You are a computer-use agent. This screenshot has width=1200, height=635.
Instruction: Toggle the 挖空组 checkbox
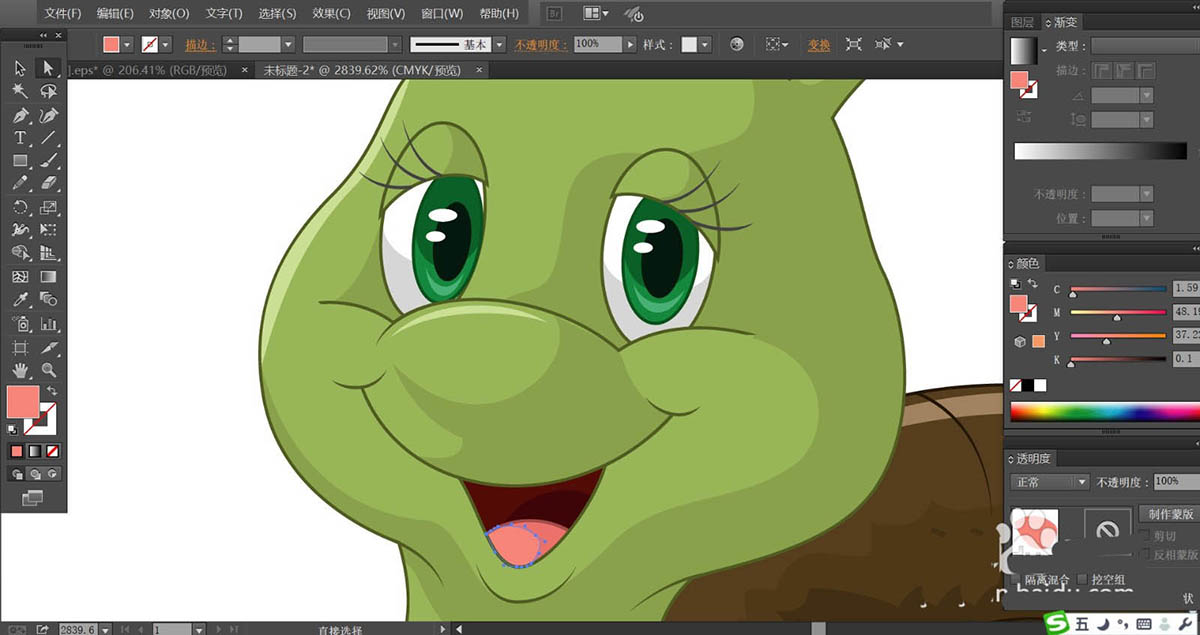tap(1084, 580)
